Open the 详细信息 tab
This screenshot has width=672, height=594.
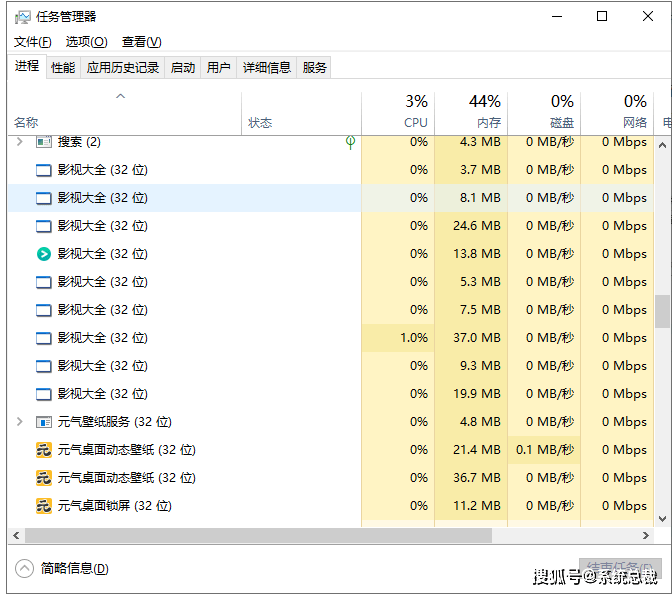click(267, 67)
